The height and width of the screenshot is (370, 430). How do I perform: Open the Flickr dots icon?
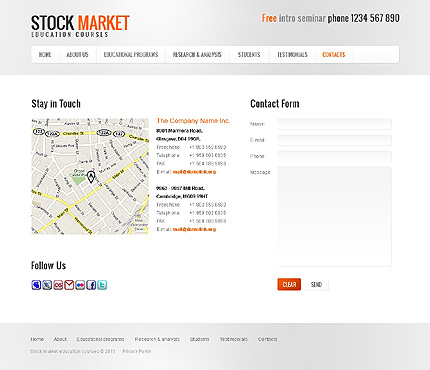point(80,285)
